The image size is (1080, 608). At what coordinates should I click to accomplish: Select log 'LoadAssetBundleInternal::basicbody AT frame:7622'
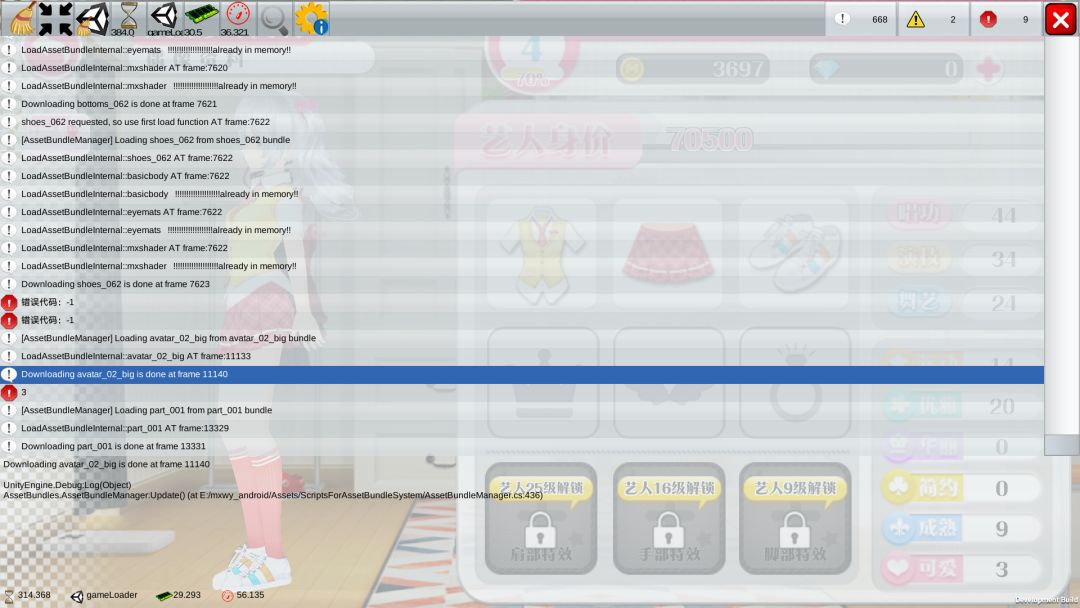(522, 176)
